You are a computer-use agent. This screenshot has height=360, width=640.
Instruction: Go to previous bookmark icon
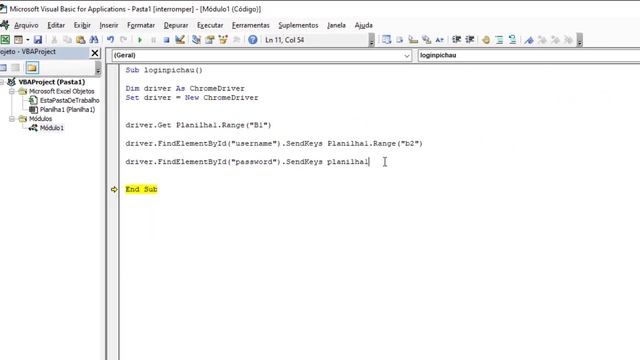556,40
